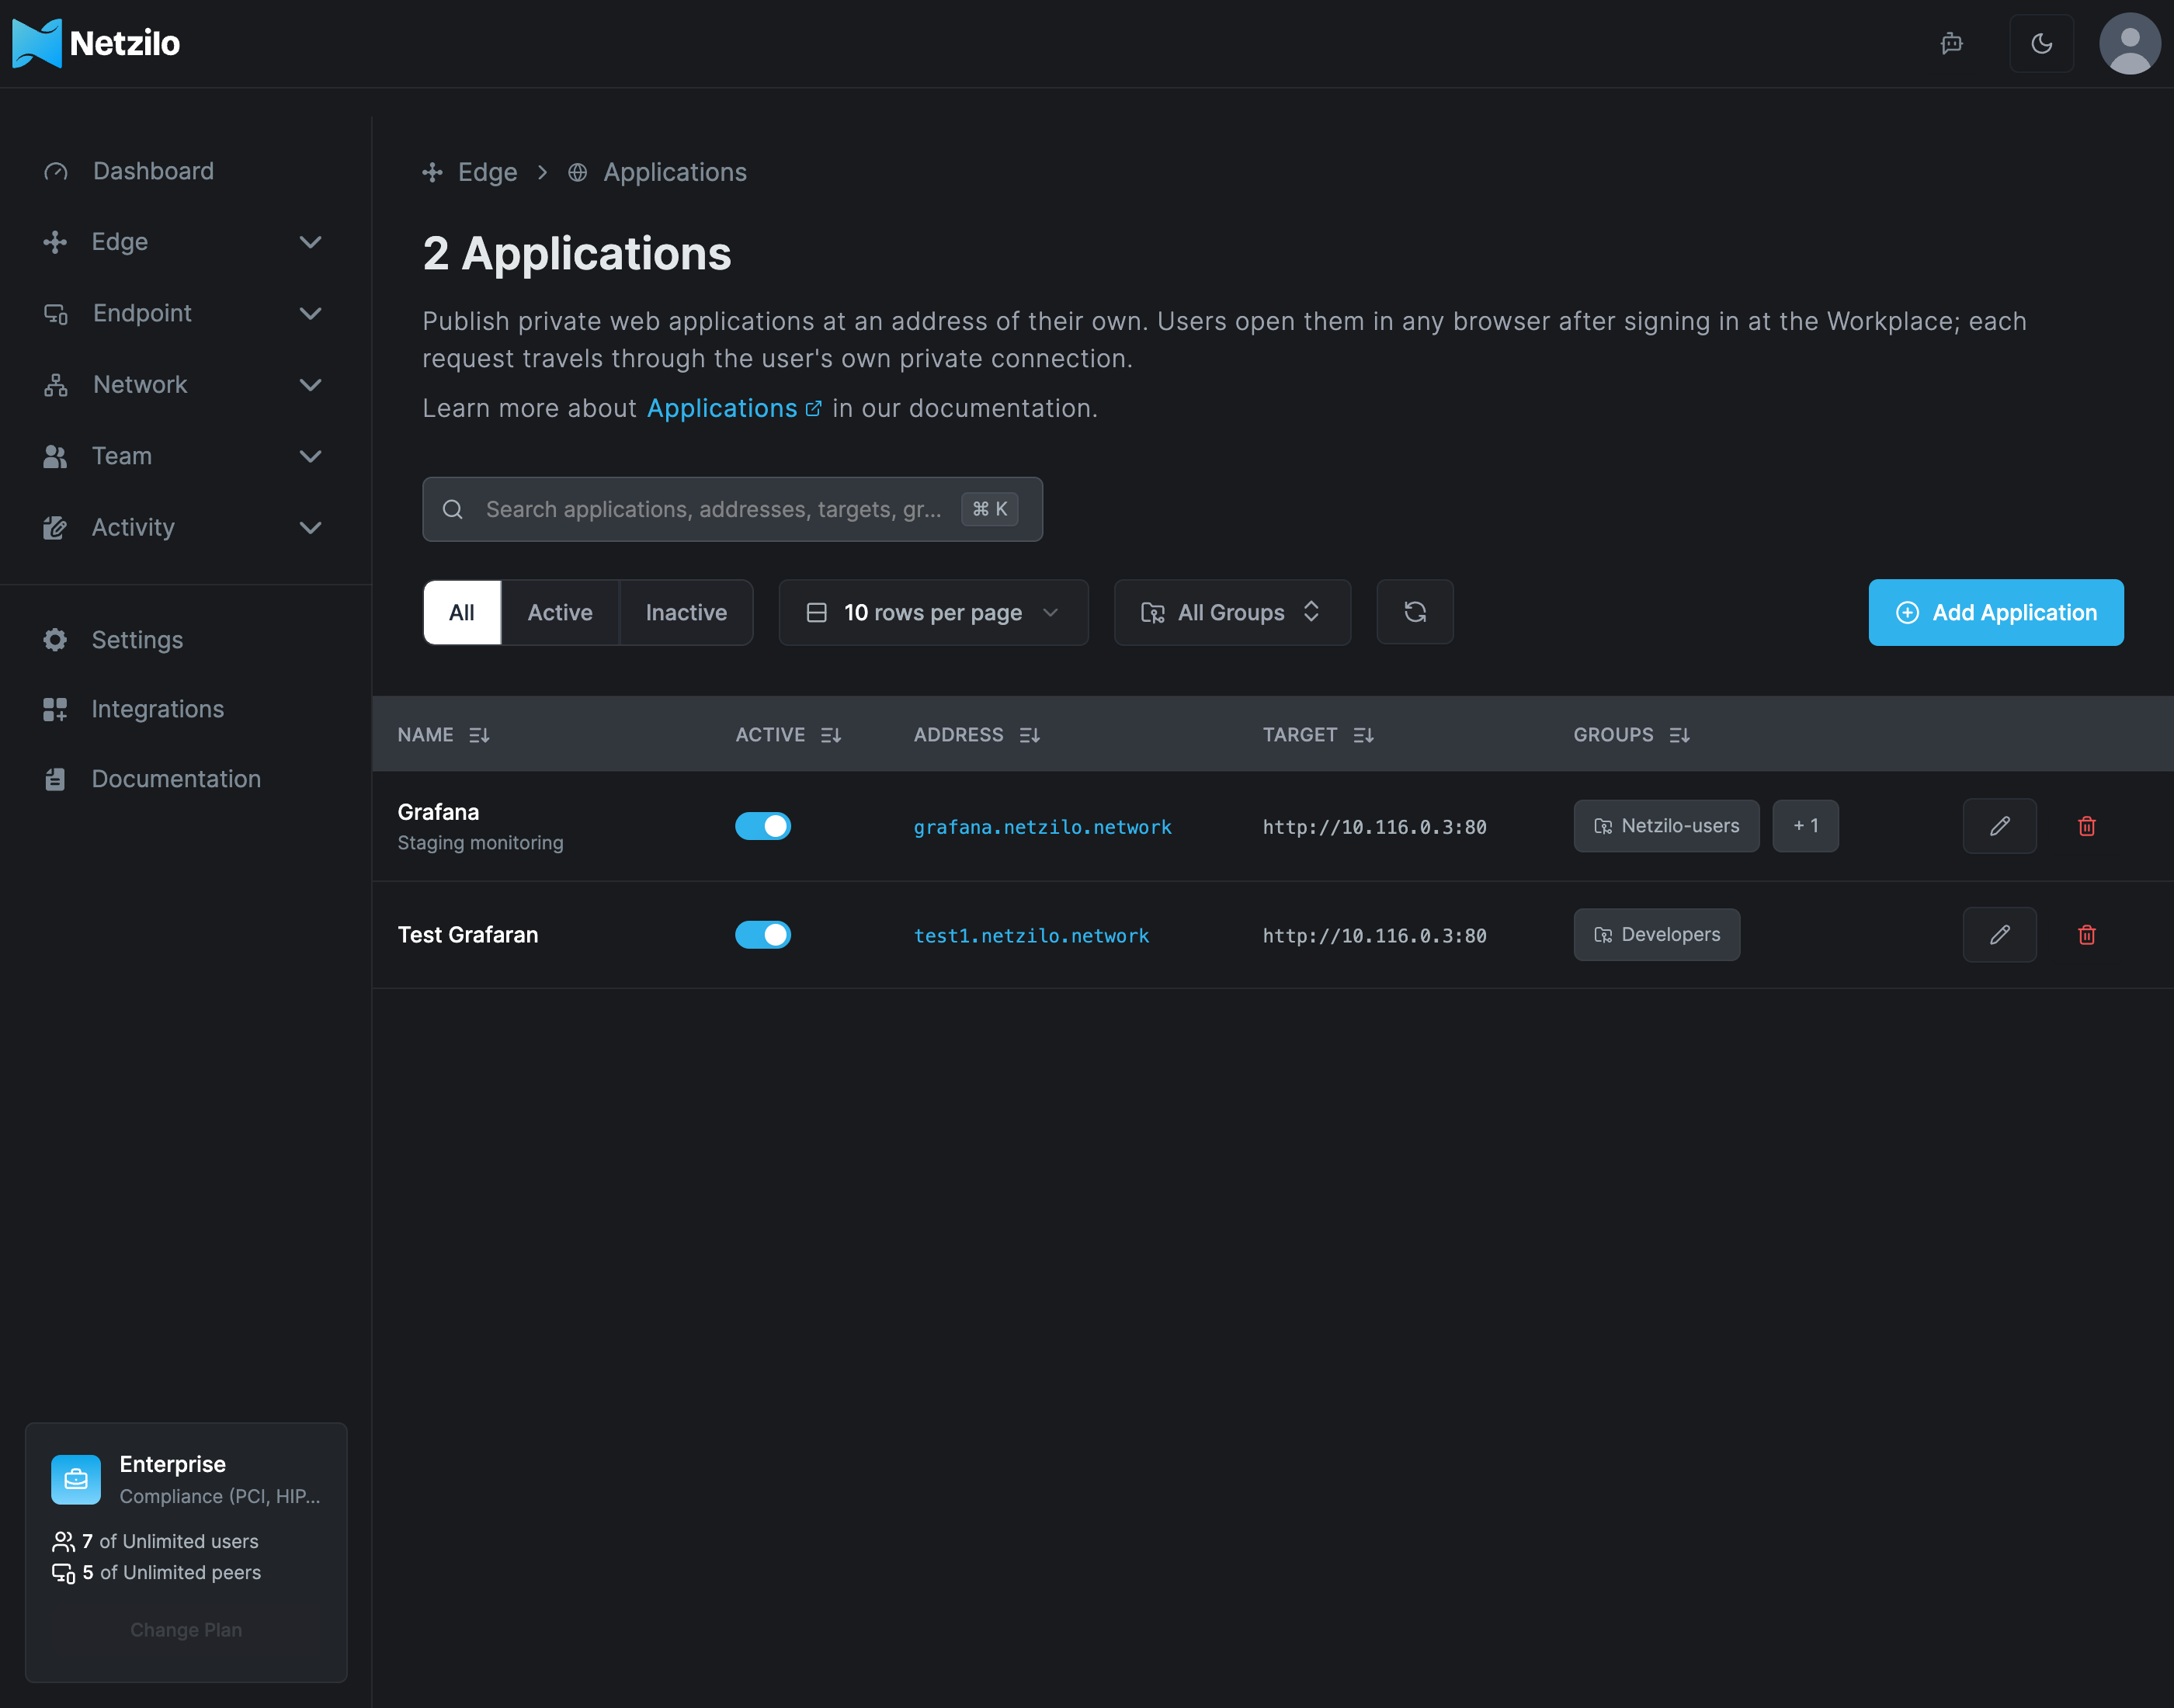The image size is (2174, 1708).
Task: Click the Enterprise plan briefcase icon
Action: tap(76, 1479)
